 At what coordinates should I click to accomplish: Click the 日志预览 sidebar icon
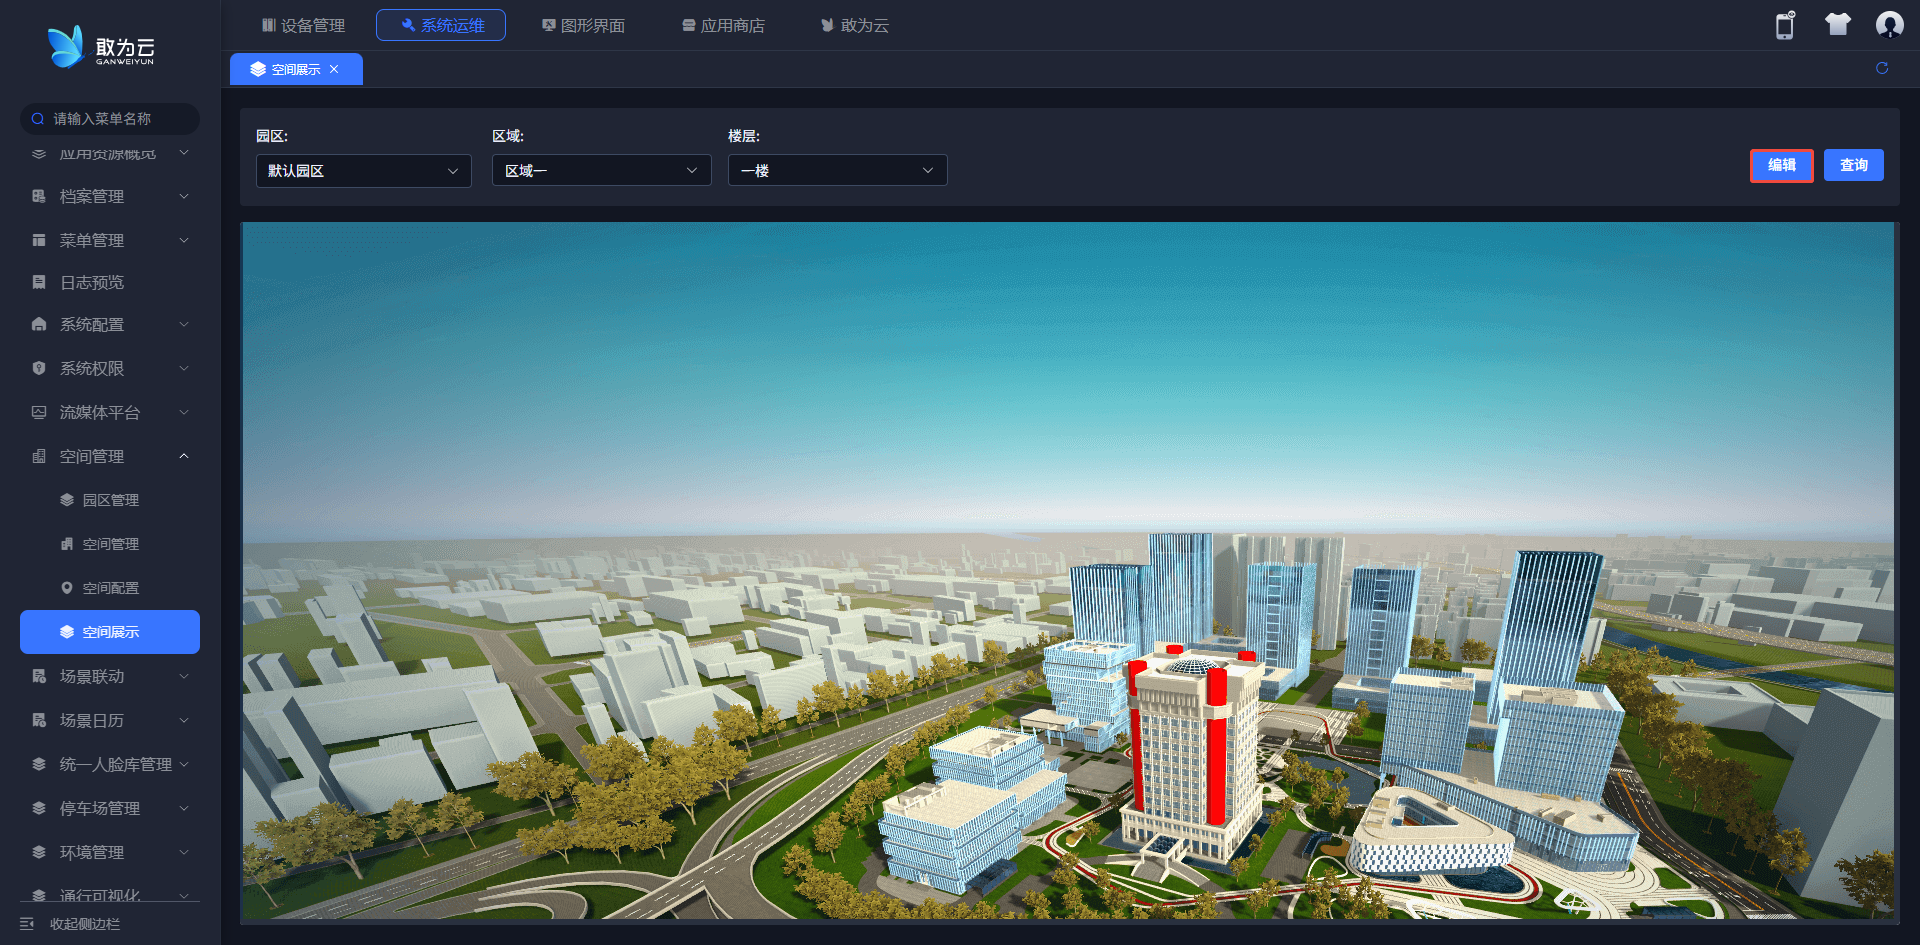(39, 282)
